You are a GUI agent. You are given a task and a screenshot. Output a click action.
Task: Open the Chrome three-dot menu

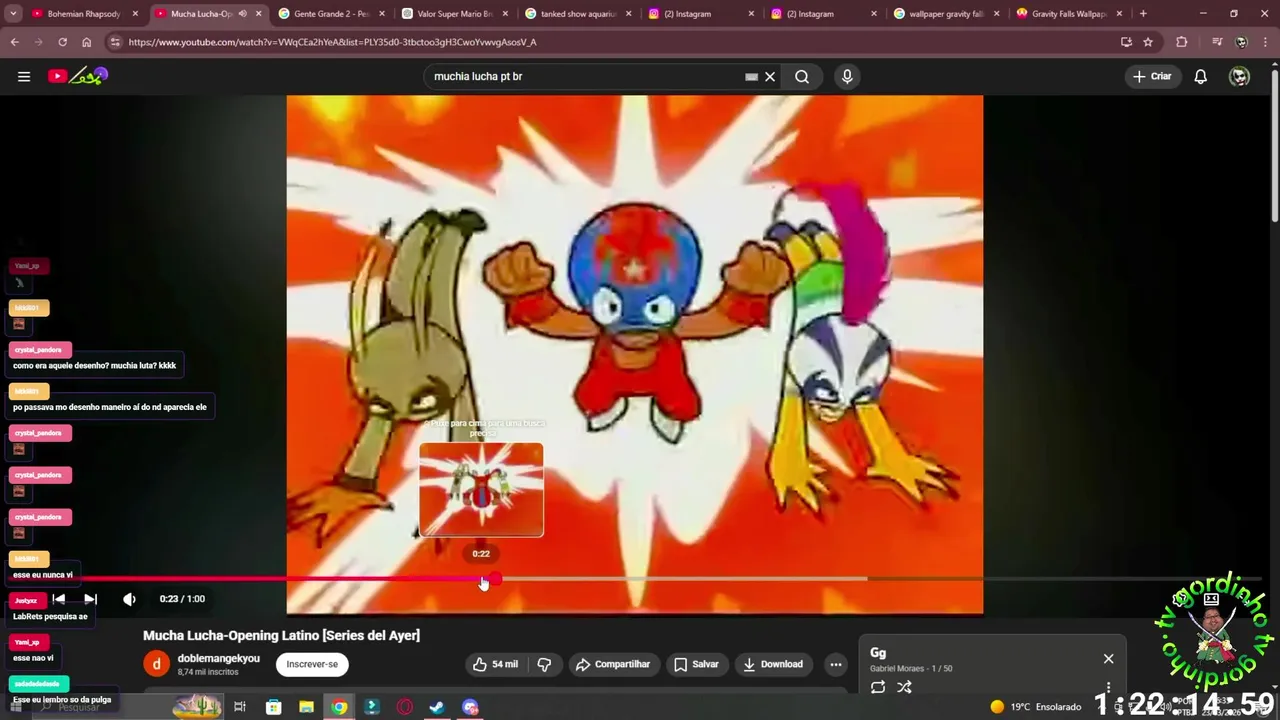(x=1266, y=42)
